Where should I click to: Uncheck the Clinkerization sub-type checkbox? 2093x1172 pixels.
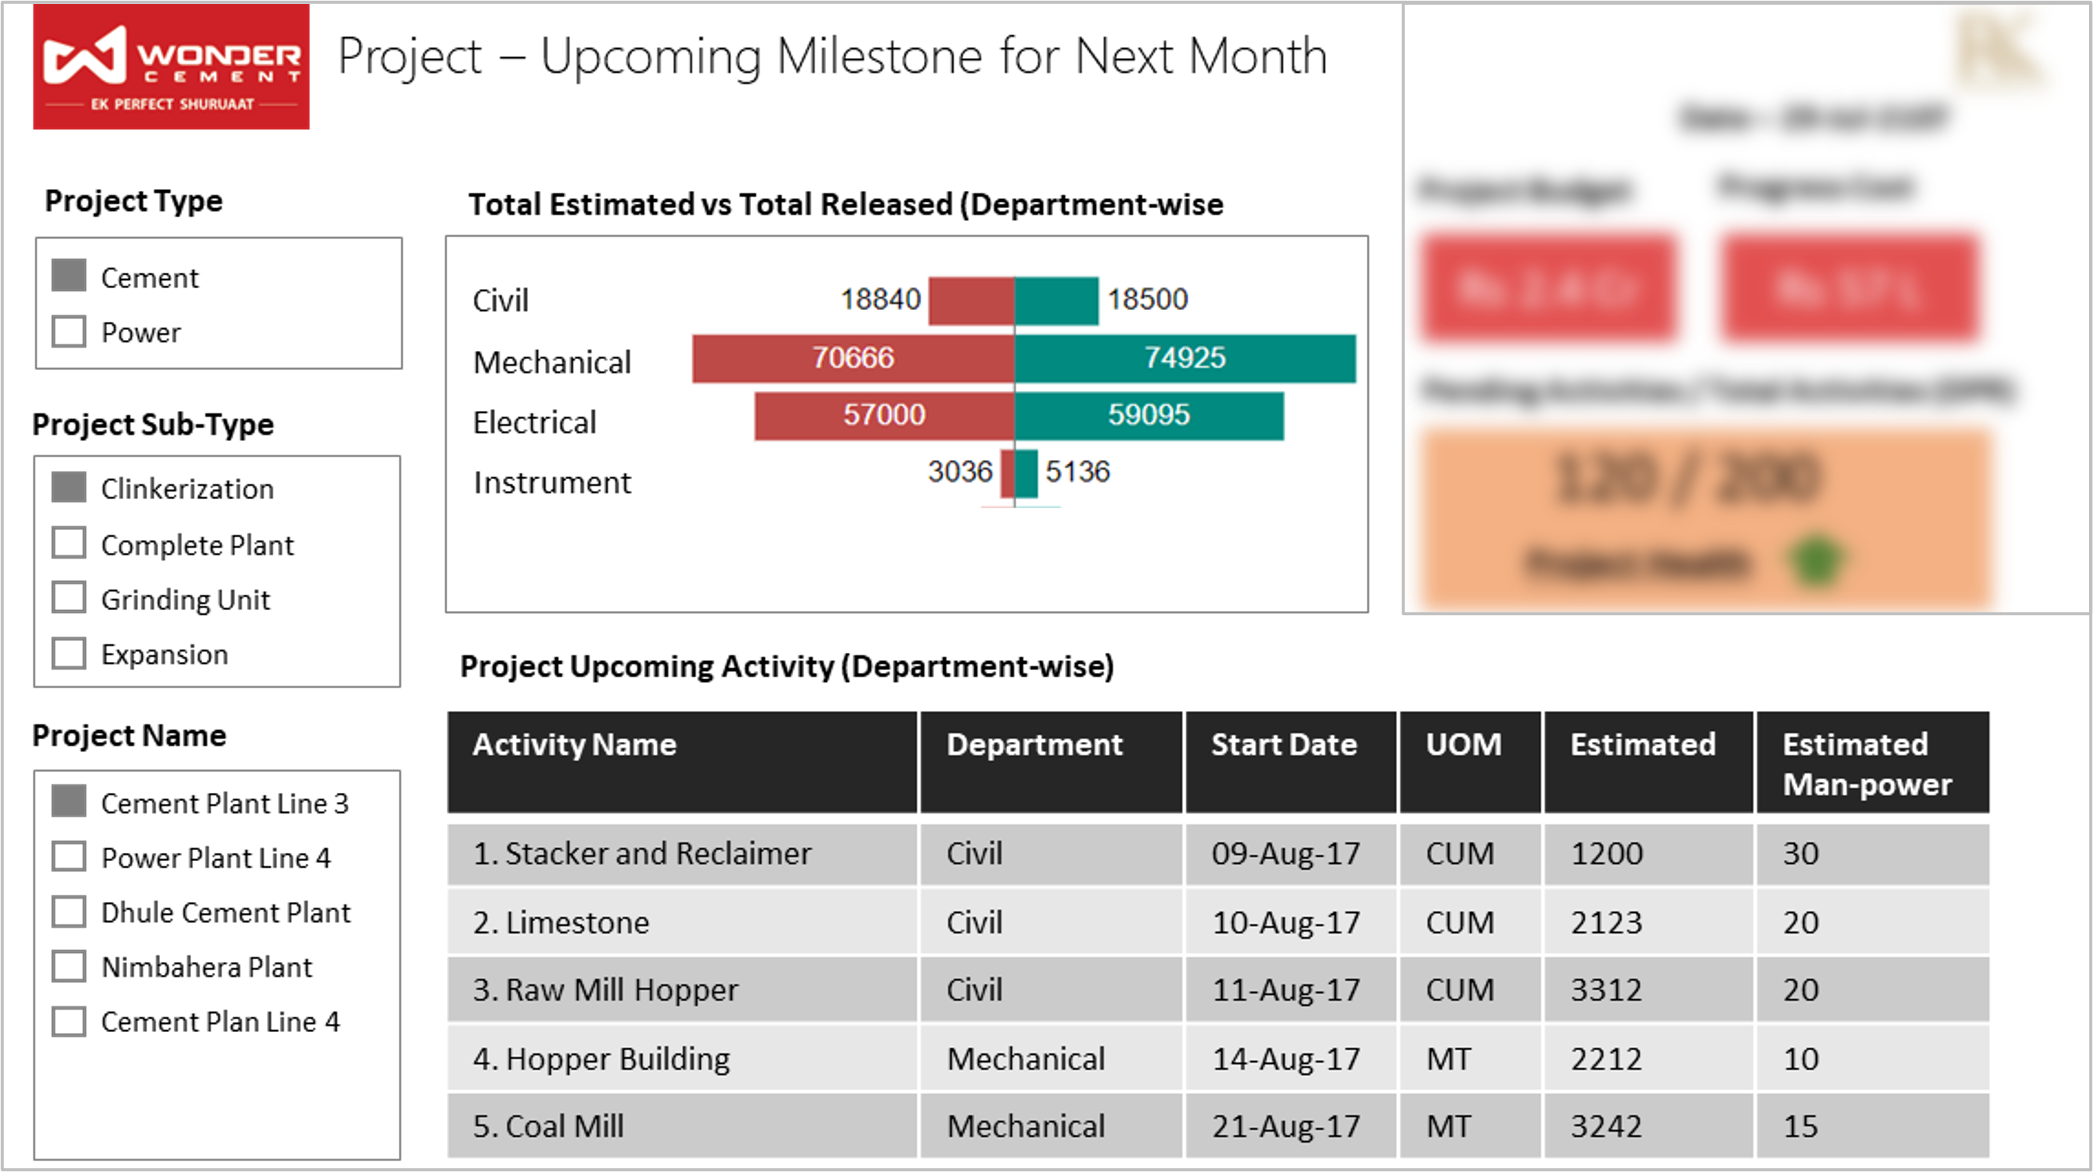(x=69, y=487)
